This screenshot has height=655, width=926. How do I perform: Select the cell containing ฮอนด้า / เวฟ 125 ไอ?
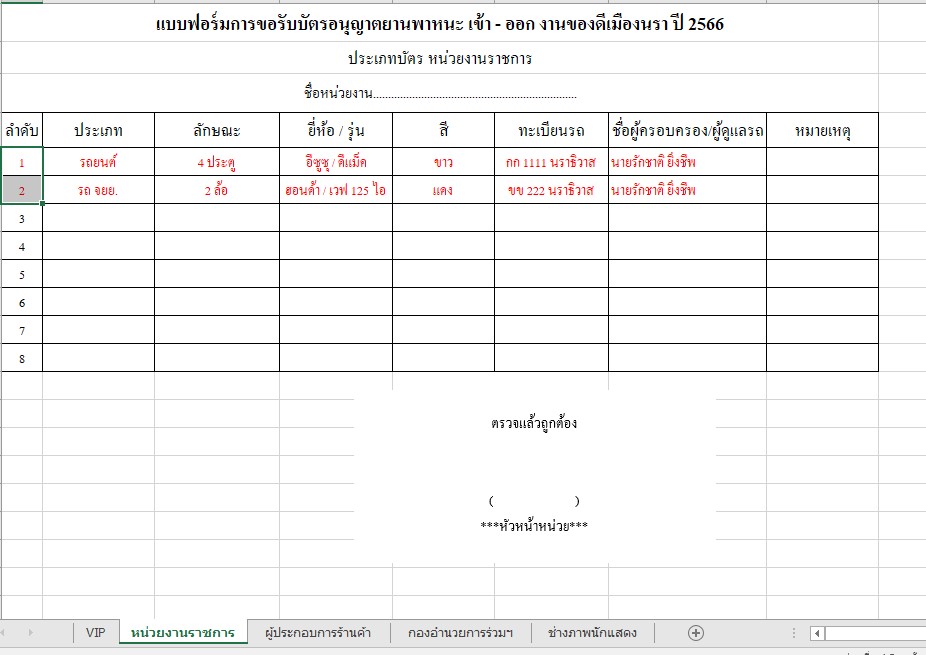pyautogui.click(x=335, y=190)
